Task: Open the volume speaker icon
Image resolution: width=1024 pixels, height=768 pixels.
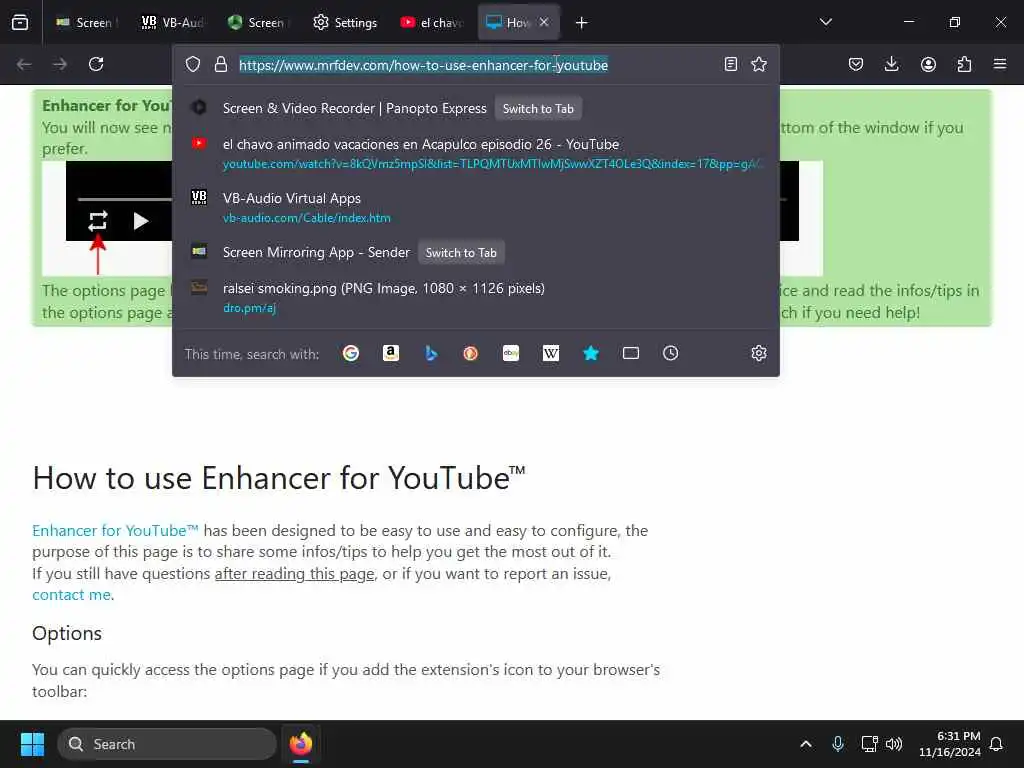Action: pyautogui.click(x=894, y=744)
